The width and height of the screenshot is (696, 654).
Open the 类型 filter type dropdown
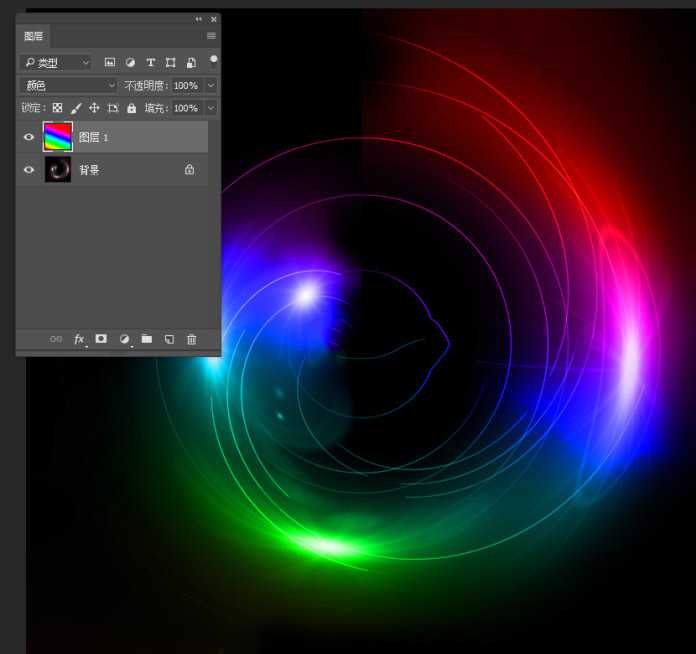coord(55,63)
